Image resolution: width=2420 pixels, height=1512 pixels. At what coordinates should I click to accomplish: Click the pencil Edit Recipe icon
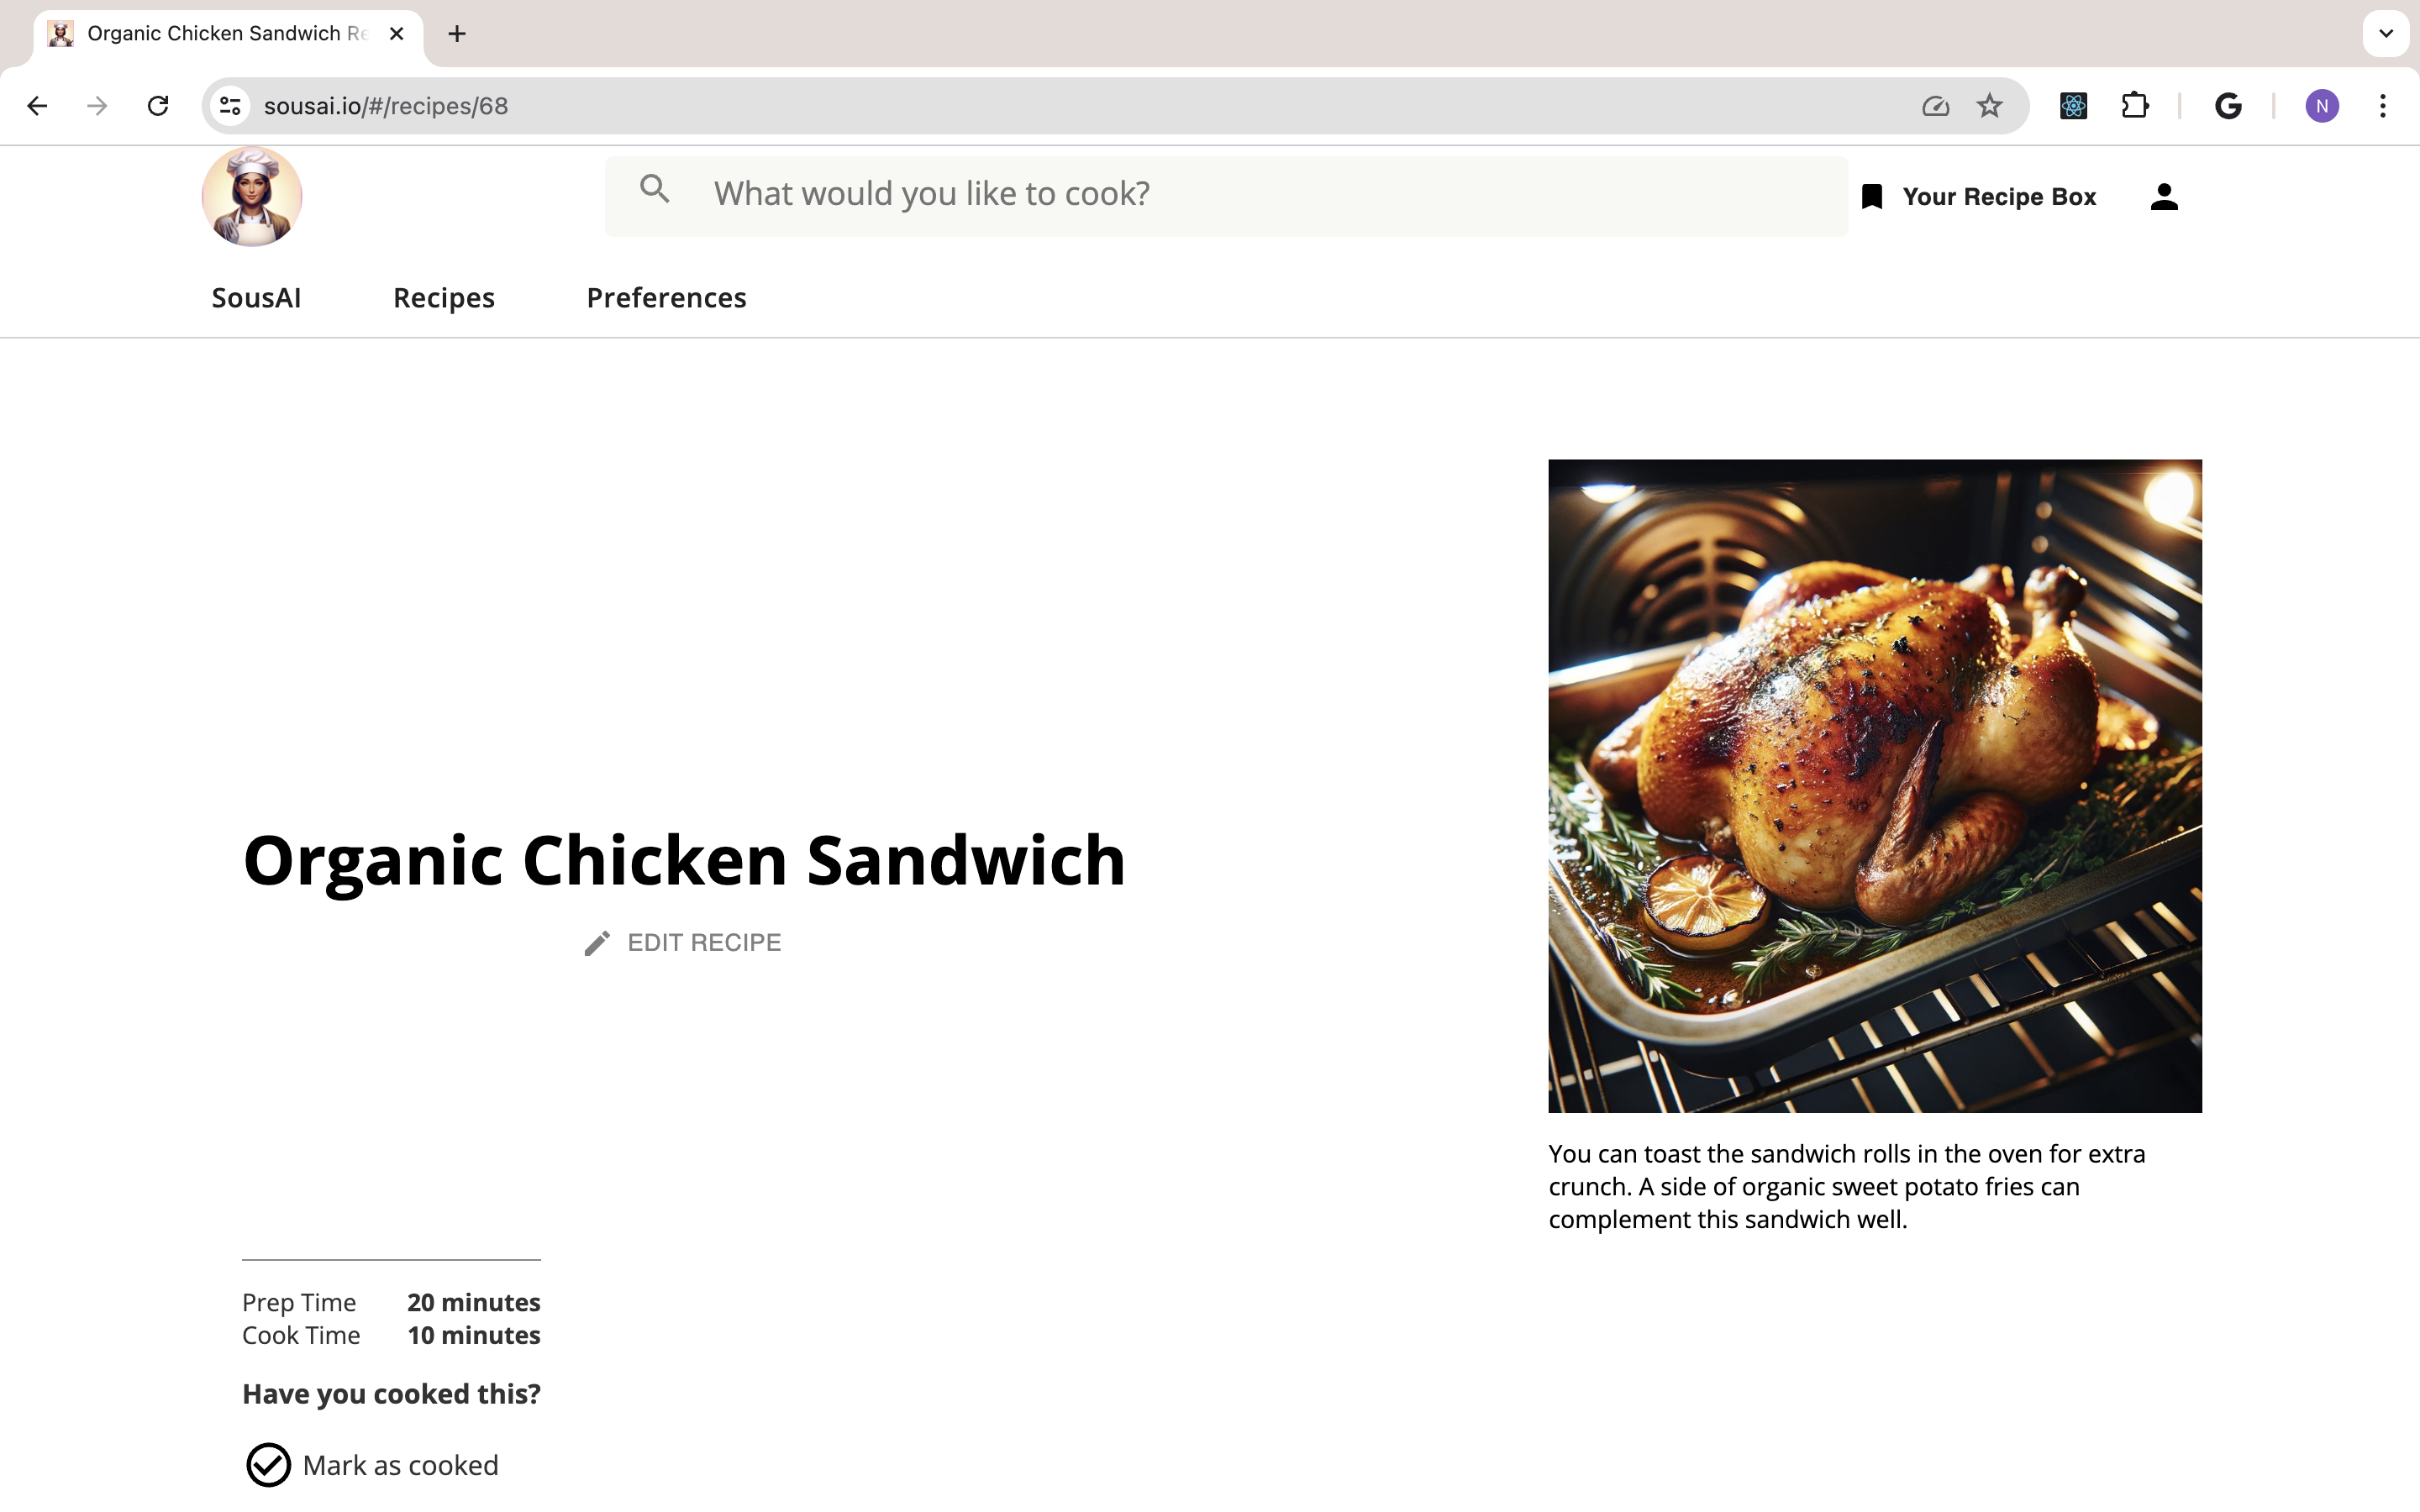tap(597, 942)
